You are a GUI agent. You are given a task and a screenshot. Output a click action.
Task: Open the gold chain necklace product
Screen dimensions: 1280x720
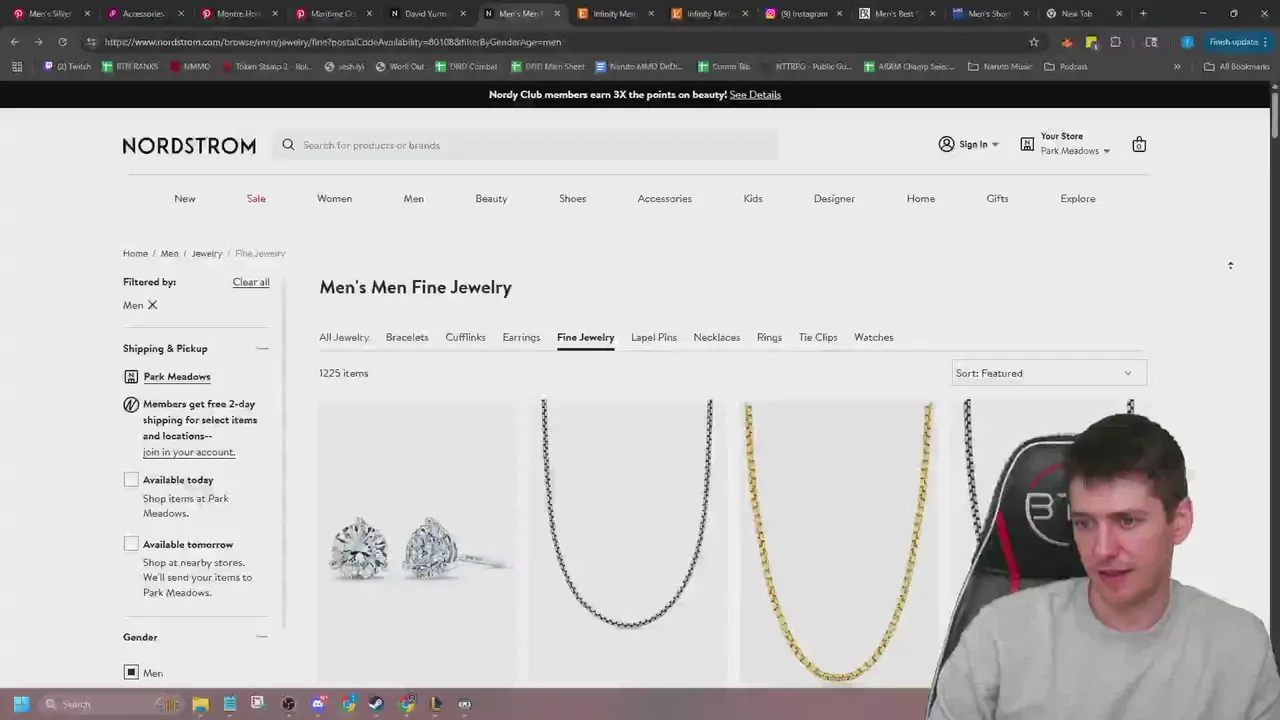point(838,541)
